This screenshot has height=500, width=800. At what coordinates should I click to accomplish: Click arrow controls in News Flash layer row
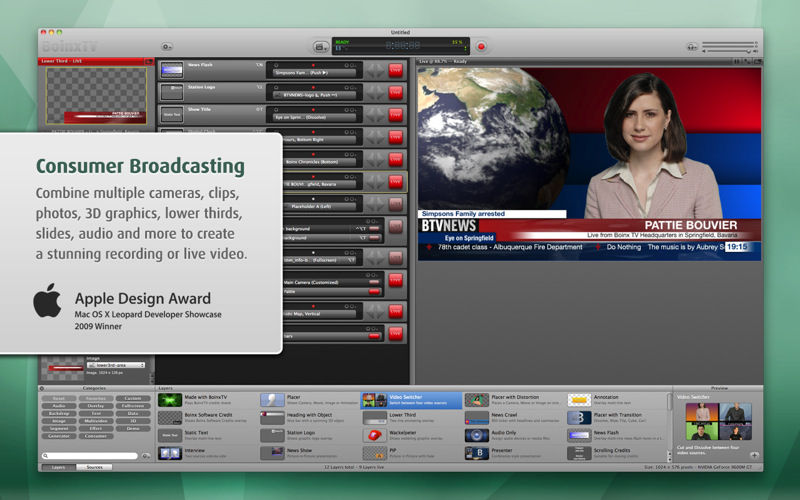click(376, 70)
